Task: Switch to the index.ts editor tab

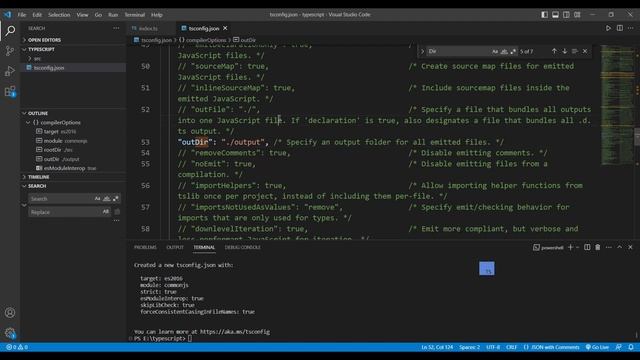Action: pyautogui.click(x=148, y=29)
